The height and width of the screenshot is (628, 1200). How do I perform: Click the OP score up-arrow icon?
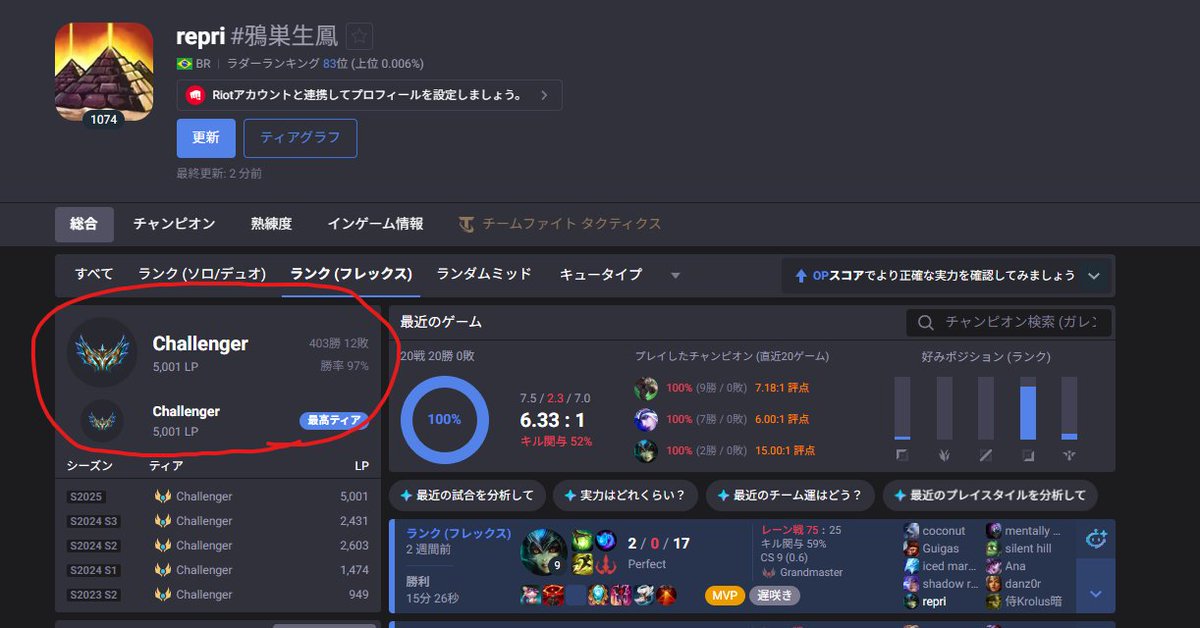coord(801,275)
